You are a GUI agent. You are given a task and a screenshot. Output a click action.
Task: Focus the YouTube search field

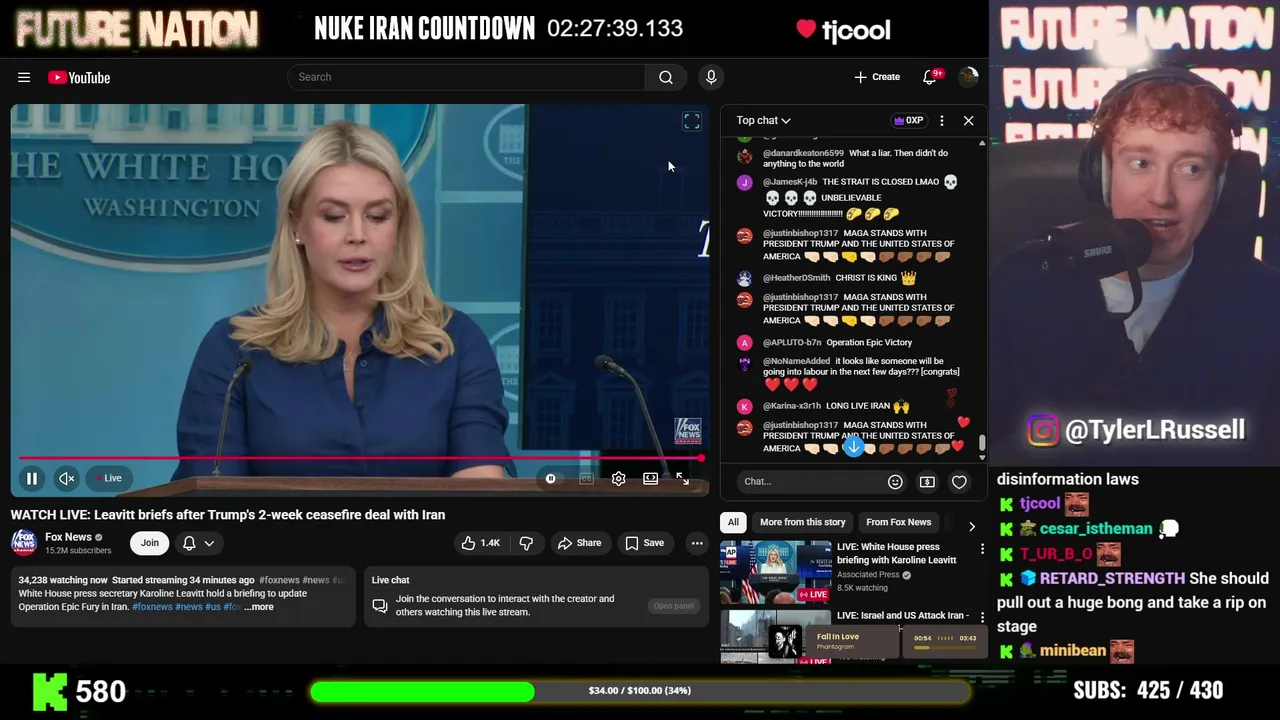coord(466,77)
